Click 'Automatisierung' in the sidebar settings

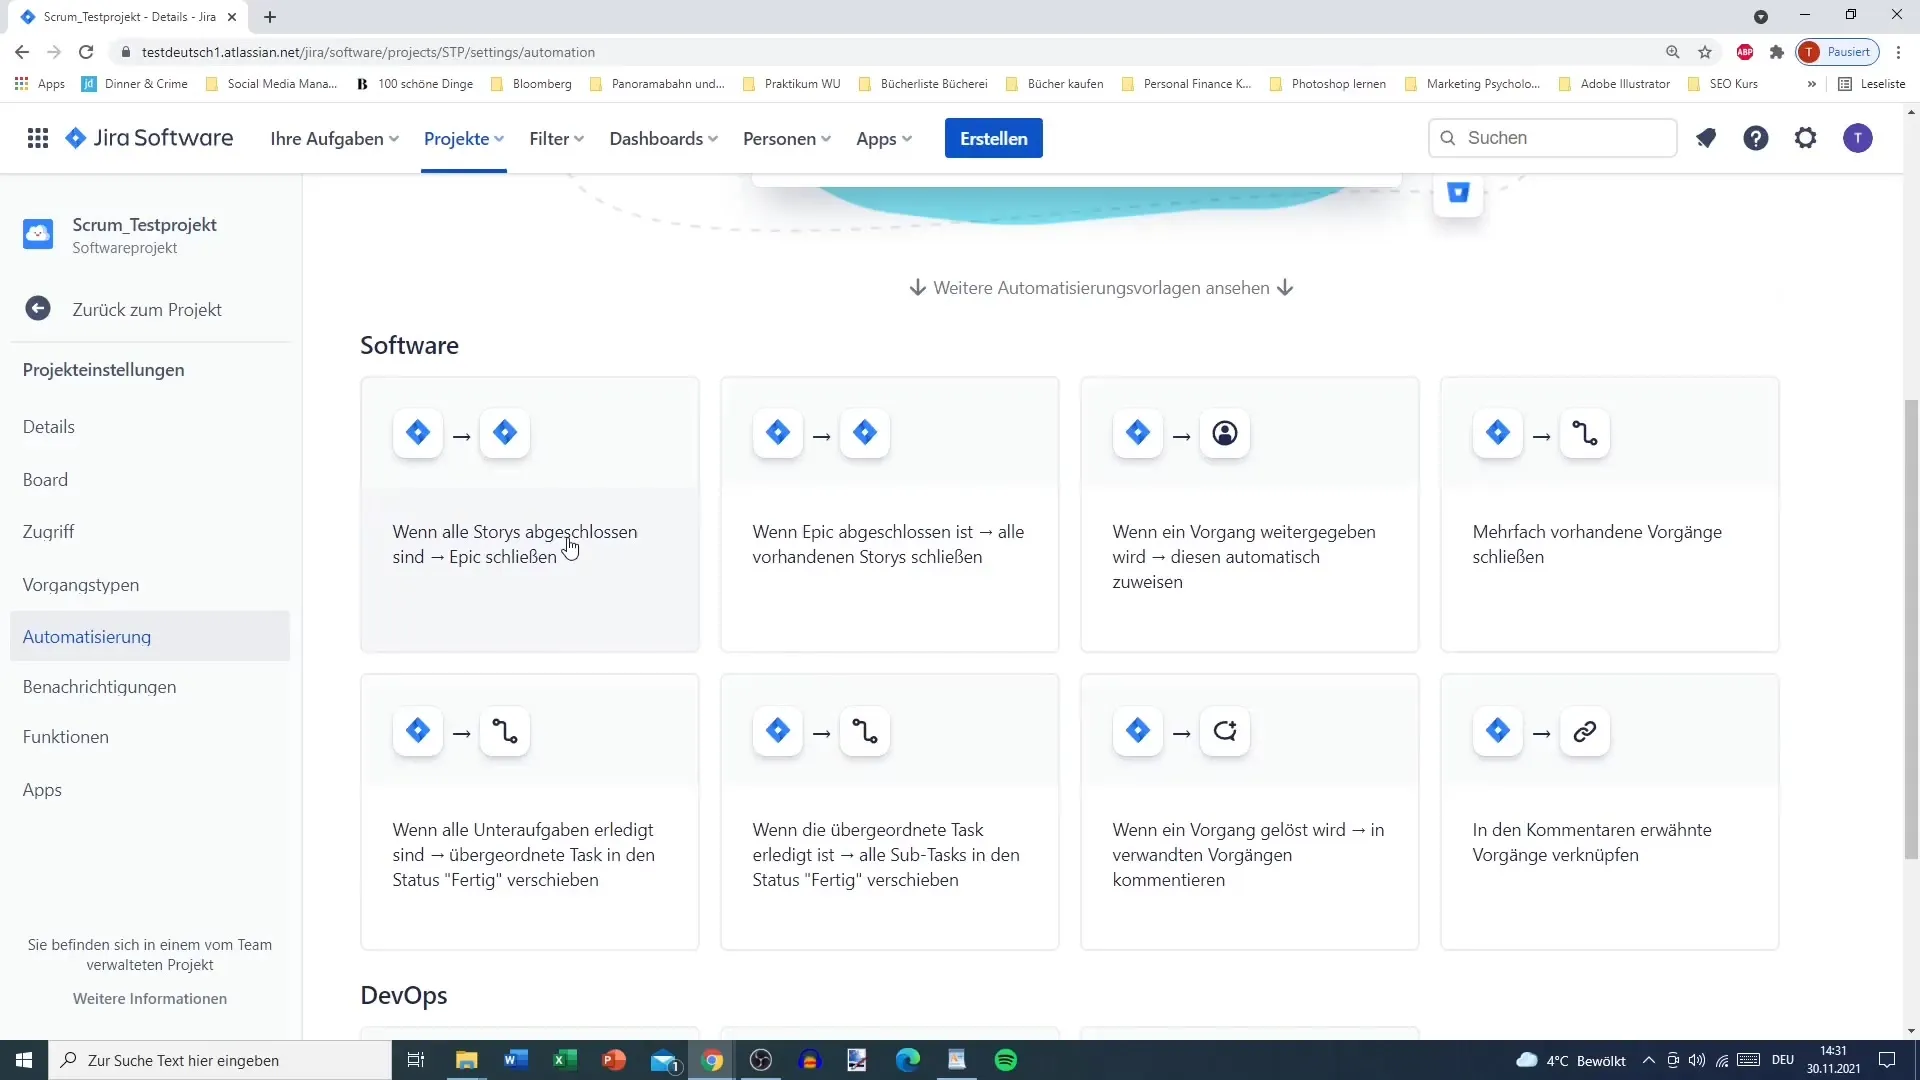click(x=87, y=637)
